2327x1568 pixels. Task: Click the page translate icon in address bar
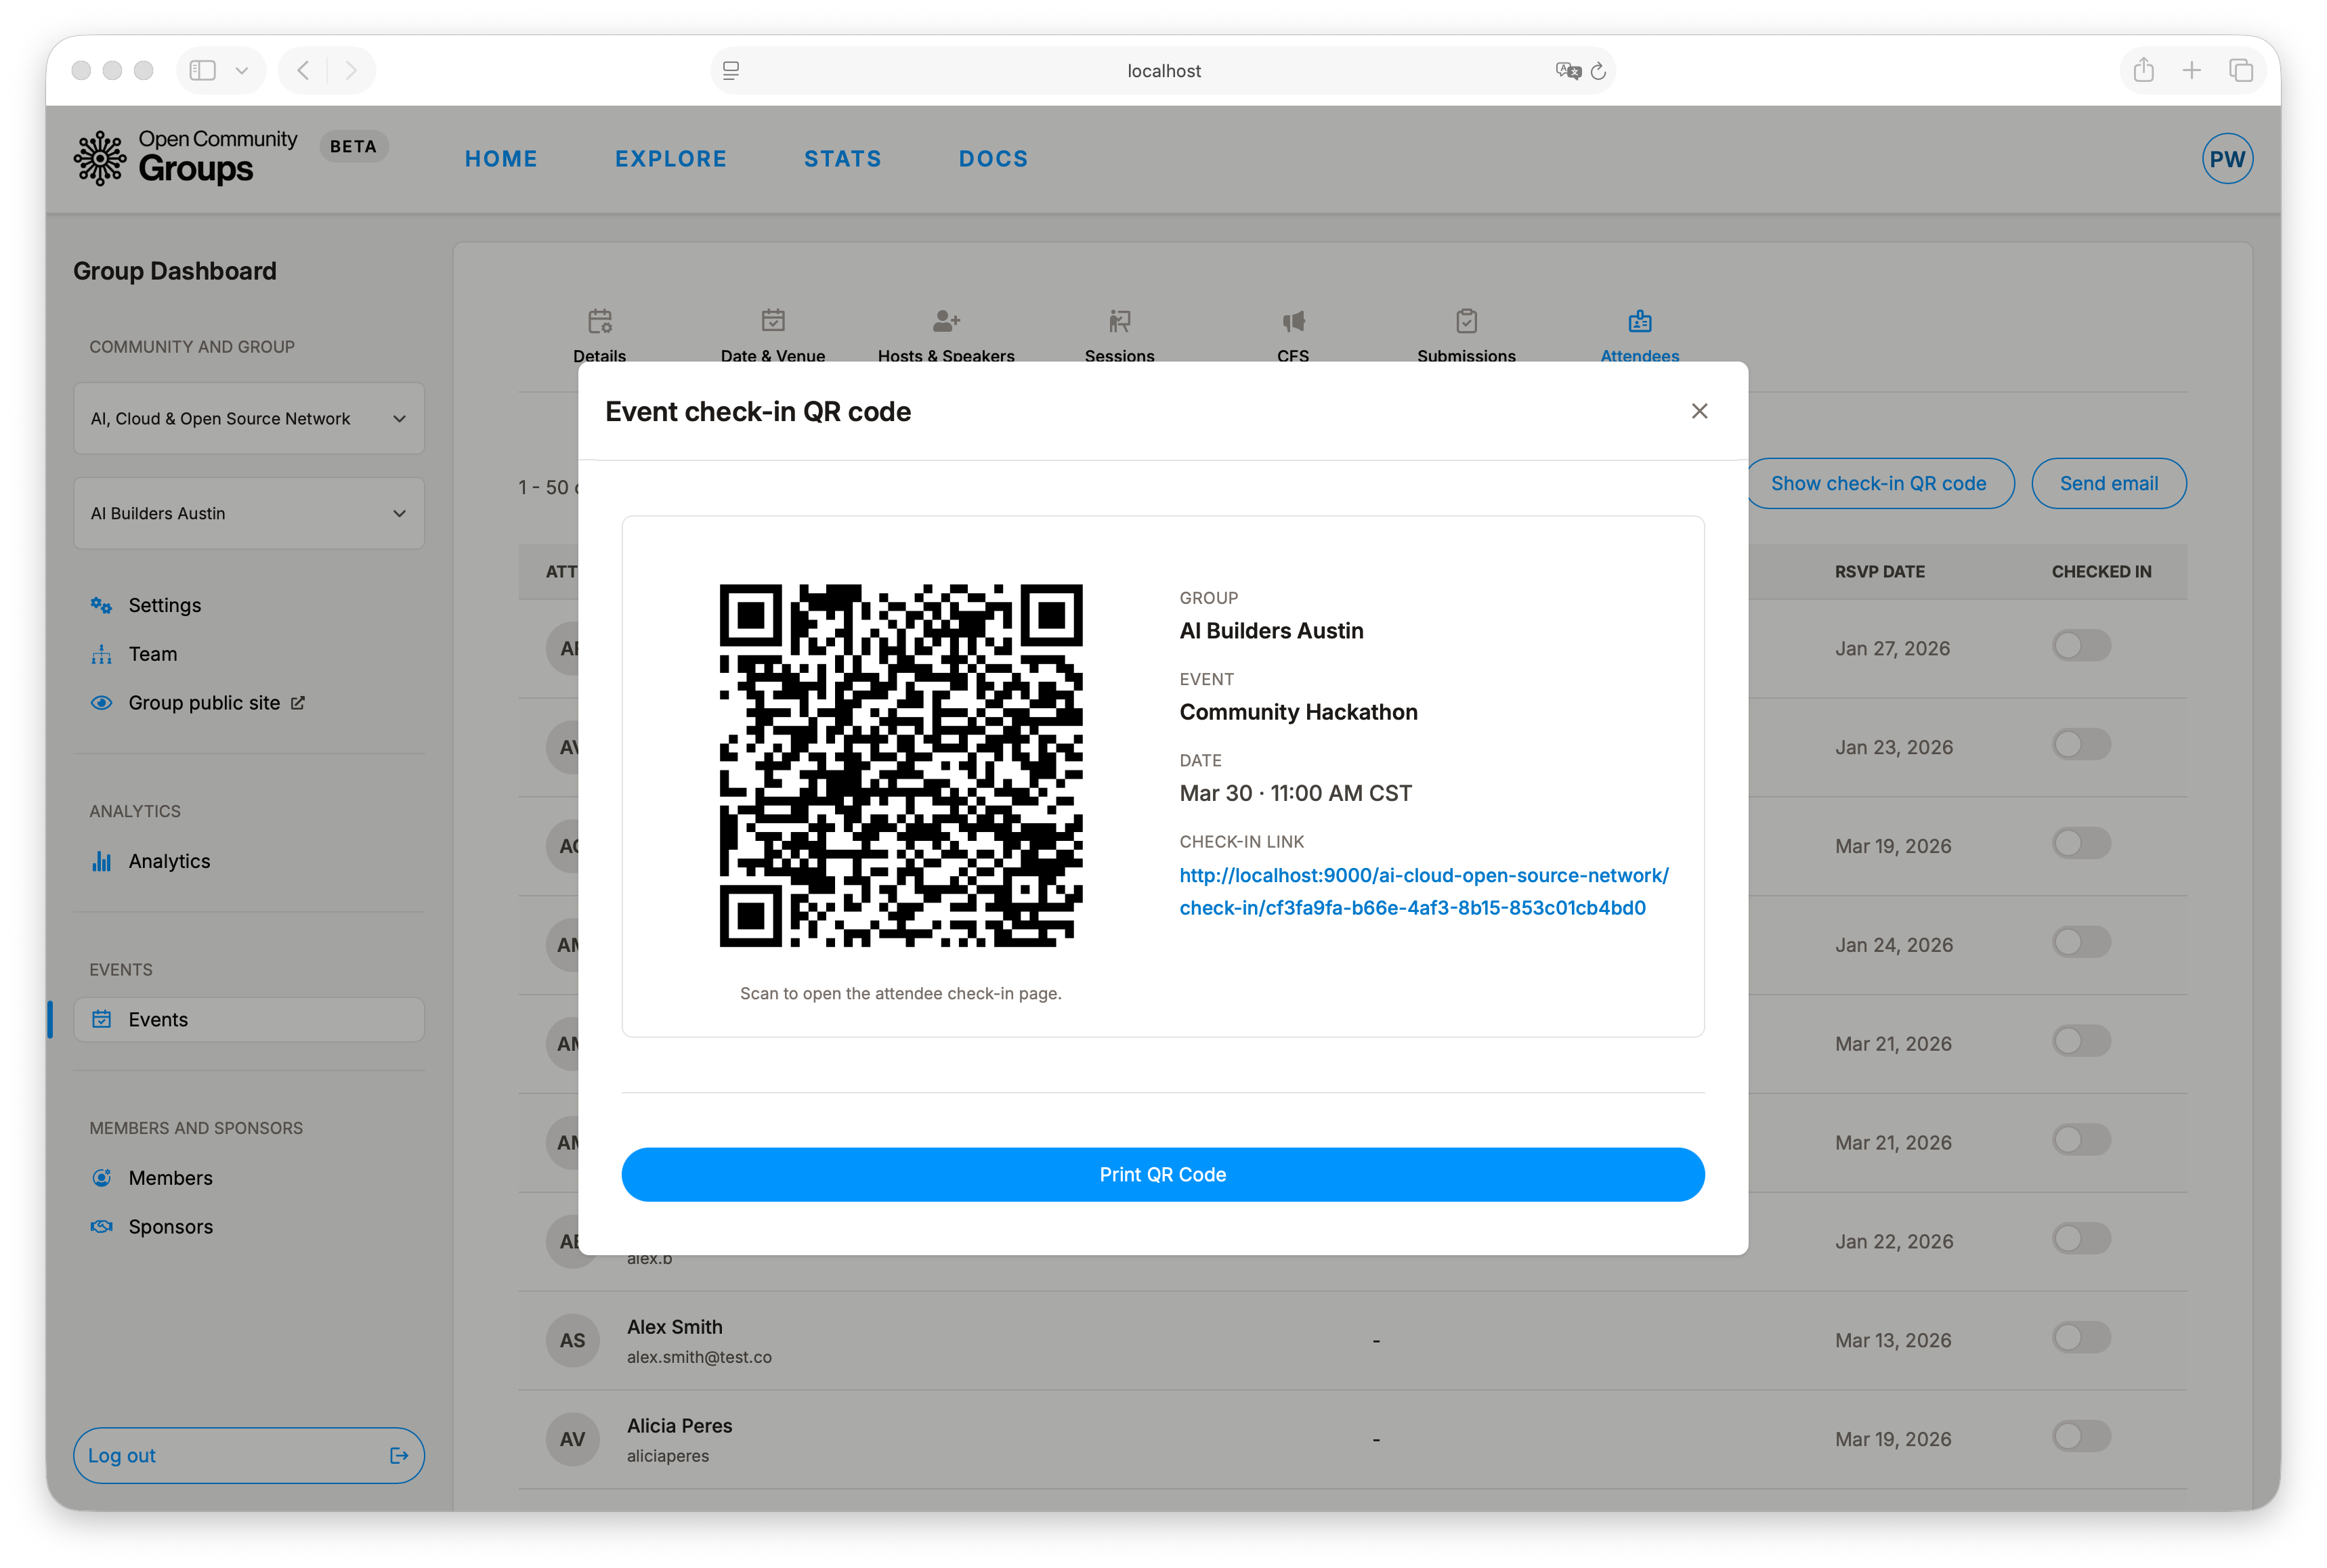click(1567, 70)
